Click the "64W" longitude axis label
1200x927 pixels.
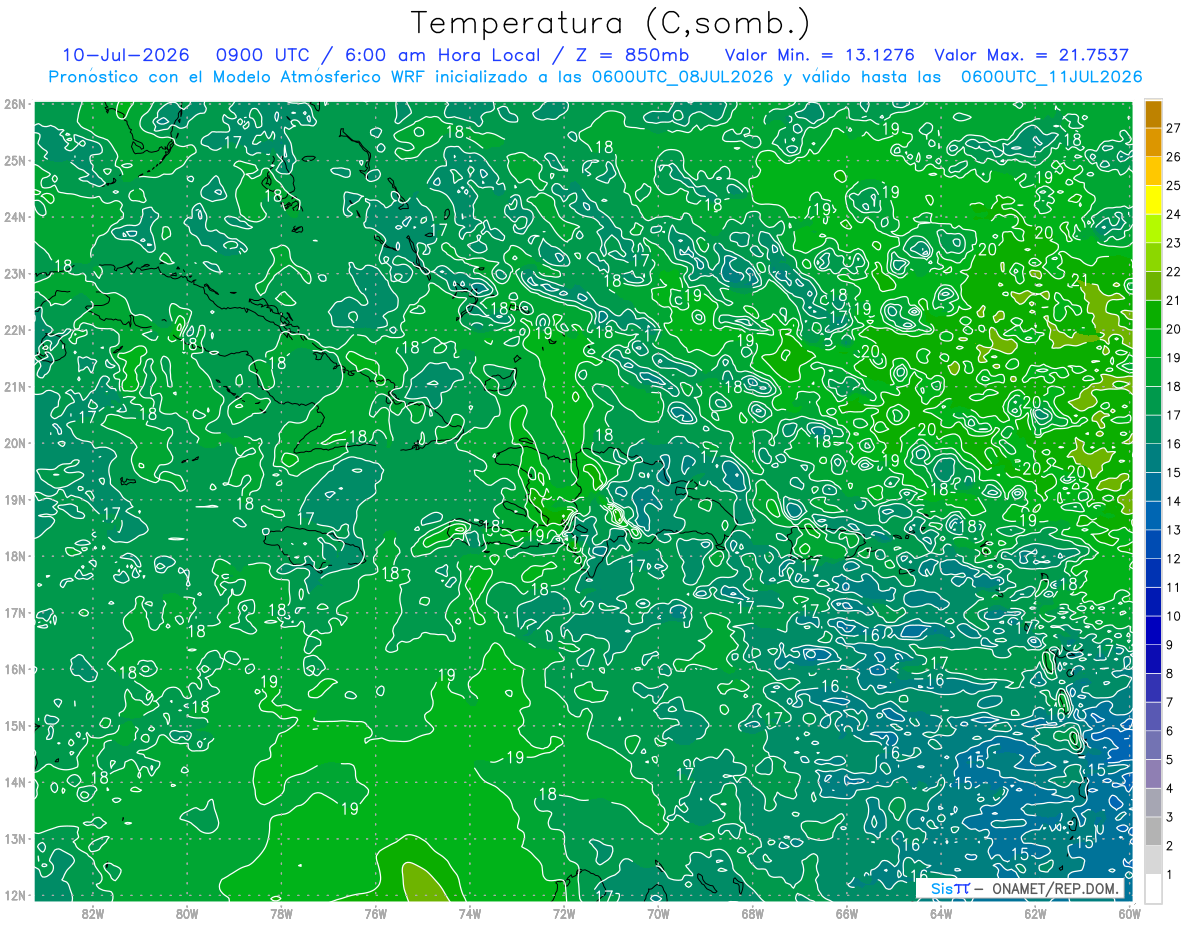point(941,913)
